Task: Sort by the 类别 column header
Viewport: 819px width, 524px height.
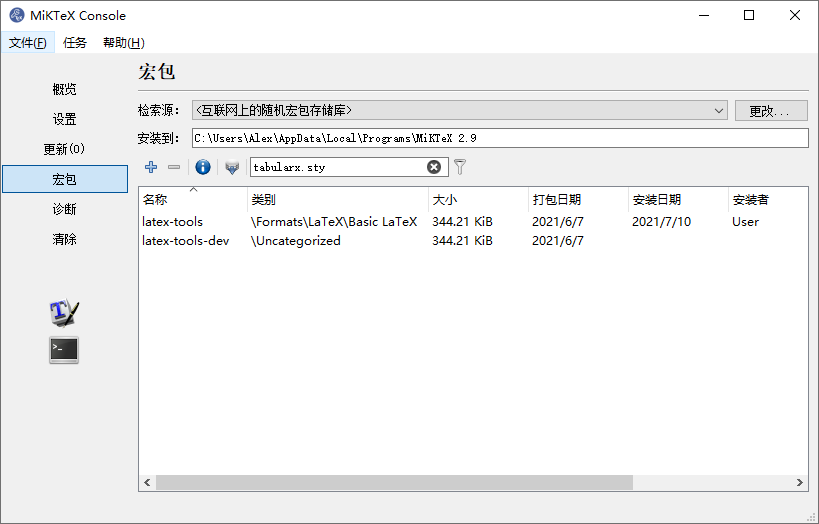Action: (337, 199)
